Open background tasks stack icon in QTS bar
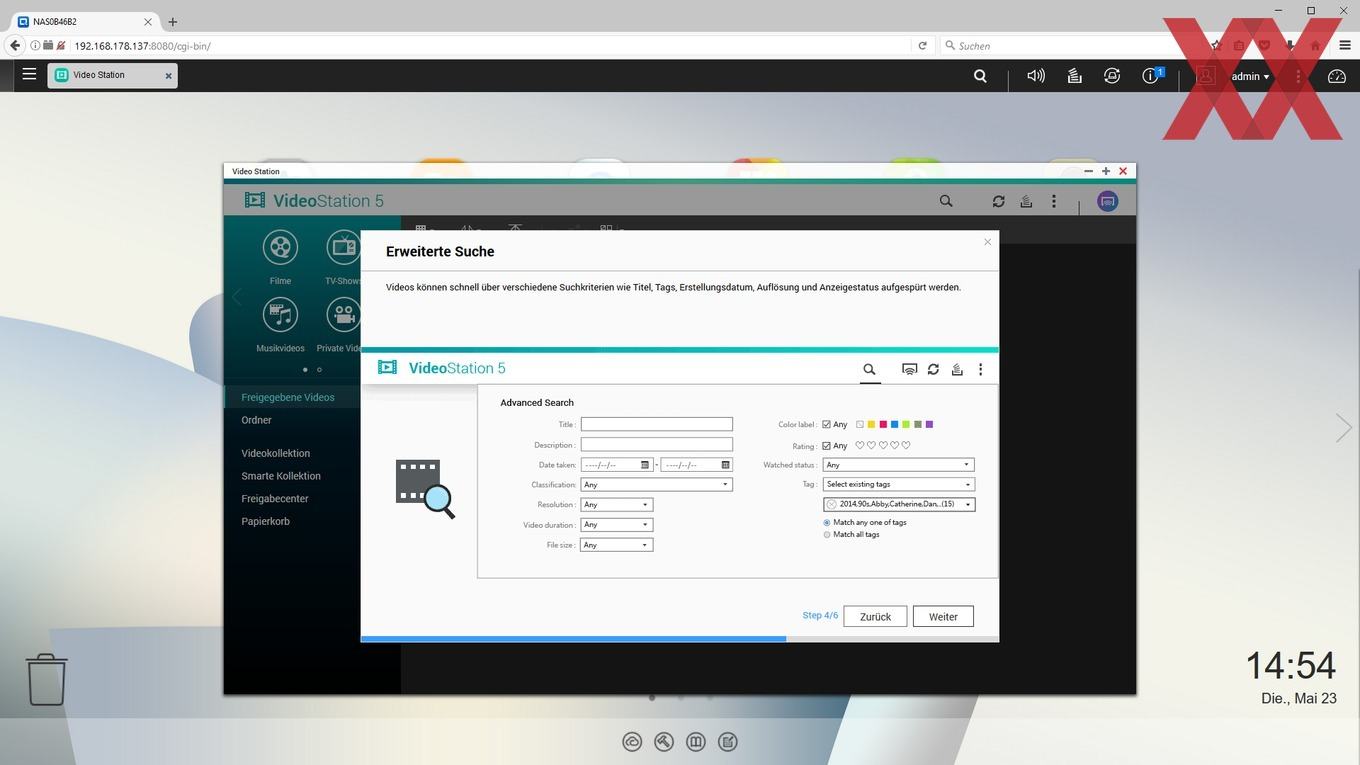Viewport: 1360px width, 765px height. pos(1074,75)
